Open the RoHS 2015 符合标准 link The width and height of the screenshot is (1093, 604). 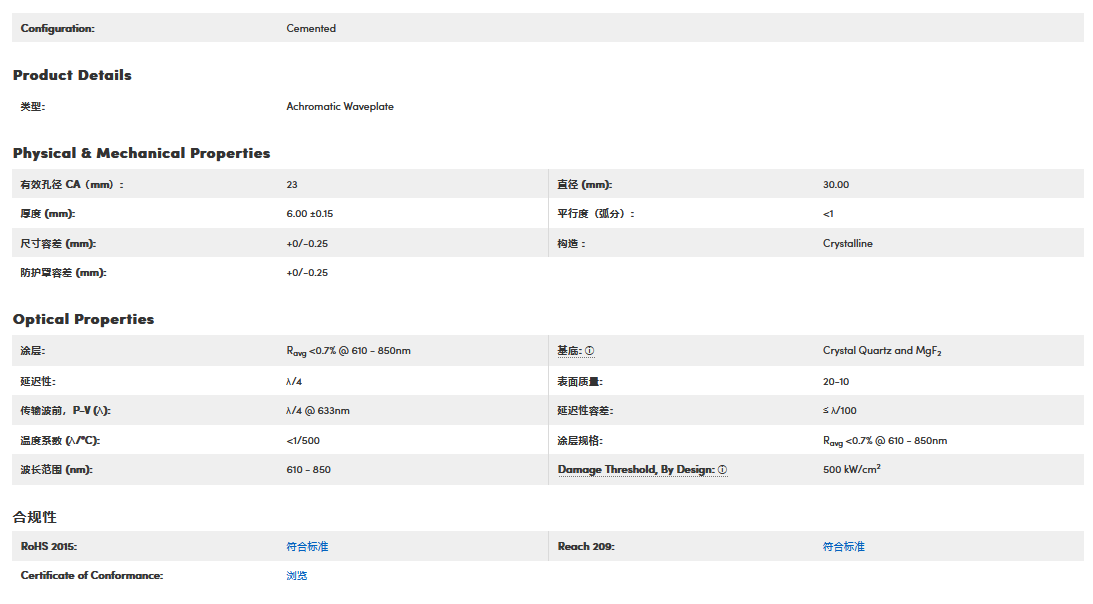[307, 547]
